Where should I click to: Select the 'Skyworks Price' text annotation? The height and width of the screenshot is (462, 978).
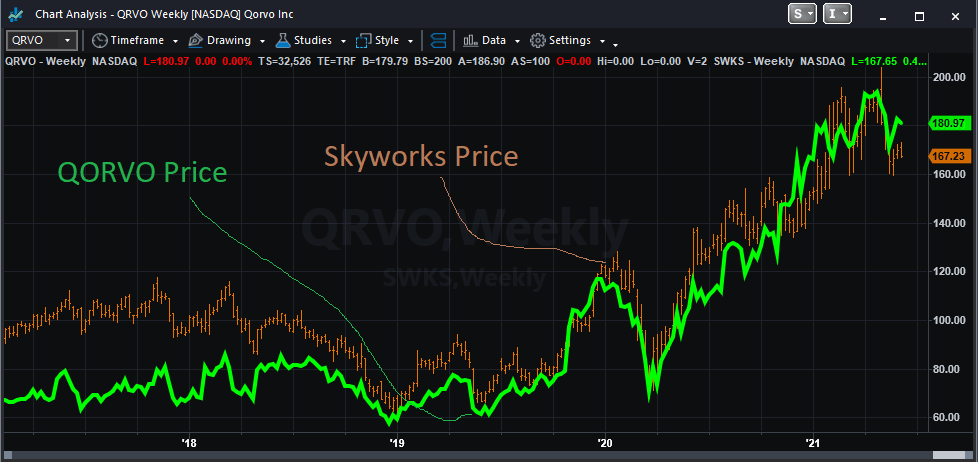[421, 156]
